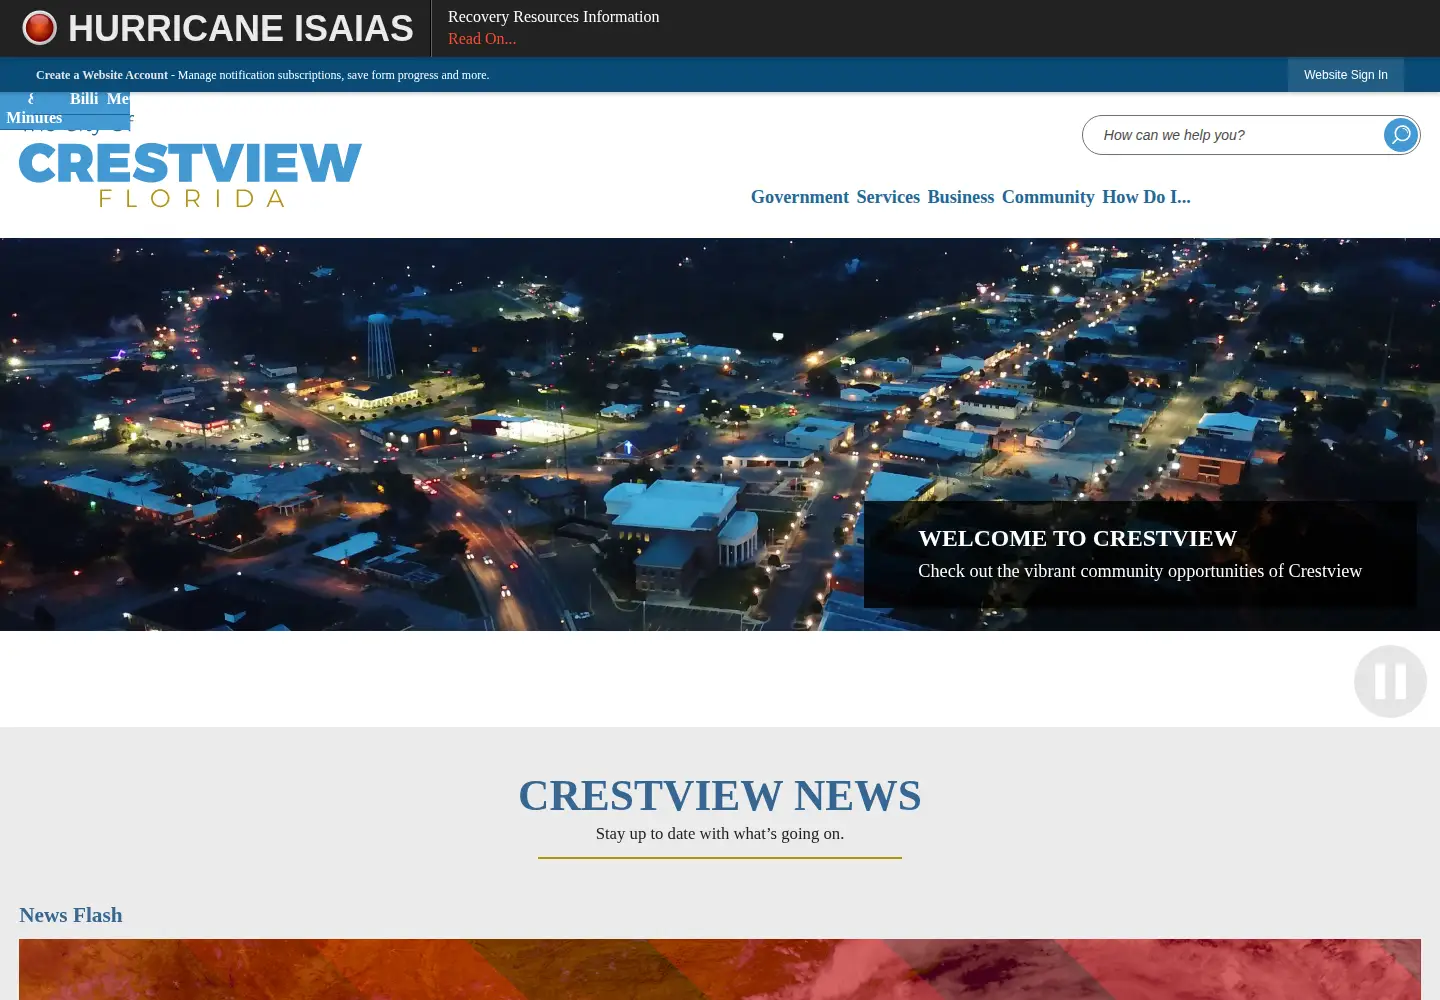Open the Government menu
This screenshot has width=1440, height=1000.
pyautogui.click(x=800, y=197)
